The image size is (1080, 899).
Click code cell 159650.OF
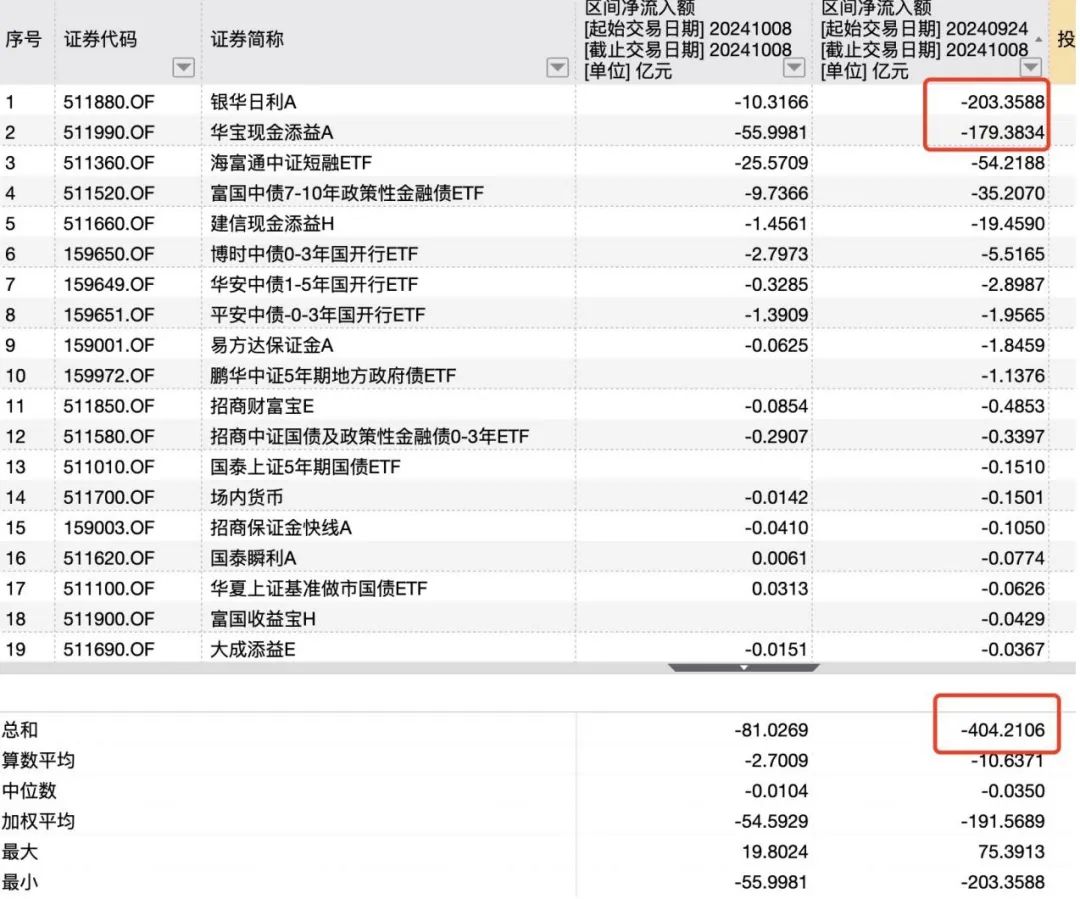109,254
